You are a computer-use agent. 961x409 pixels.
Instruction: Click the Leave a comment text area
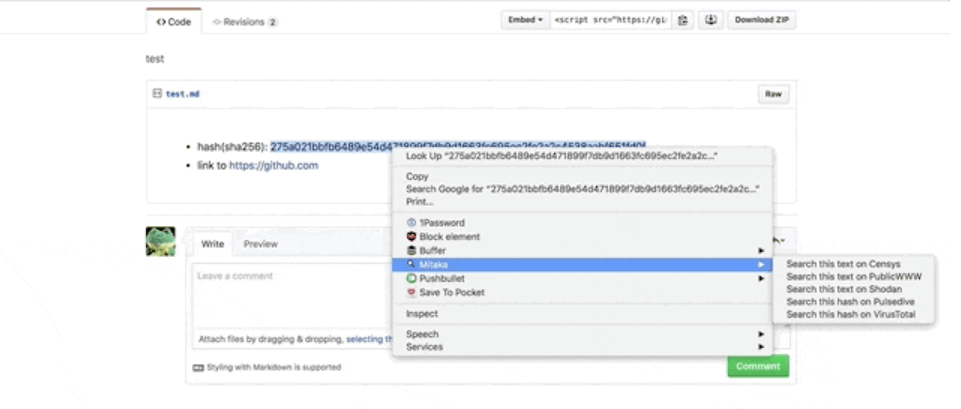(293, 297)
